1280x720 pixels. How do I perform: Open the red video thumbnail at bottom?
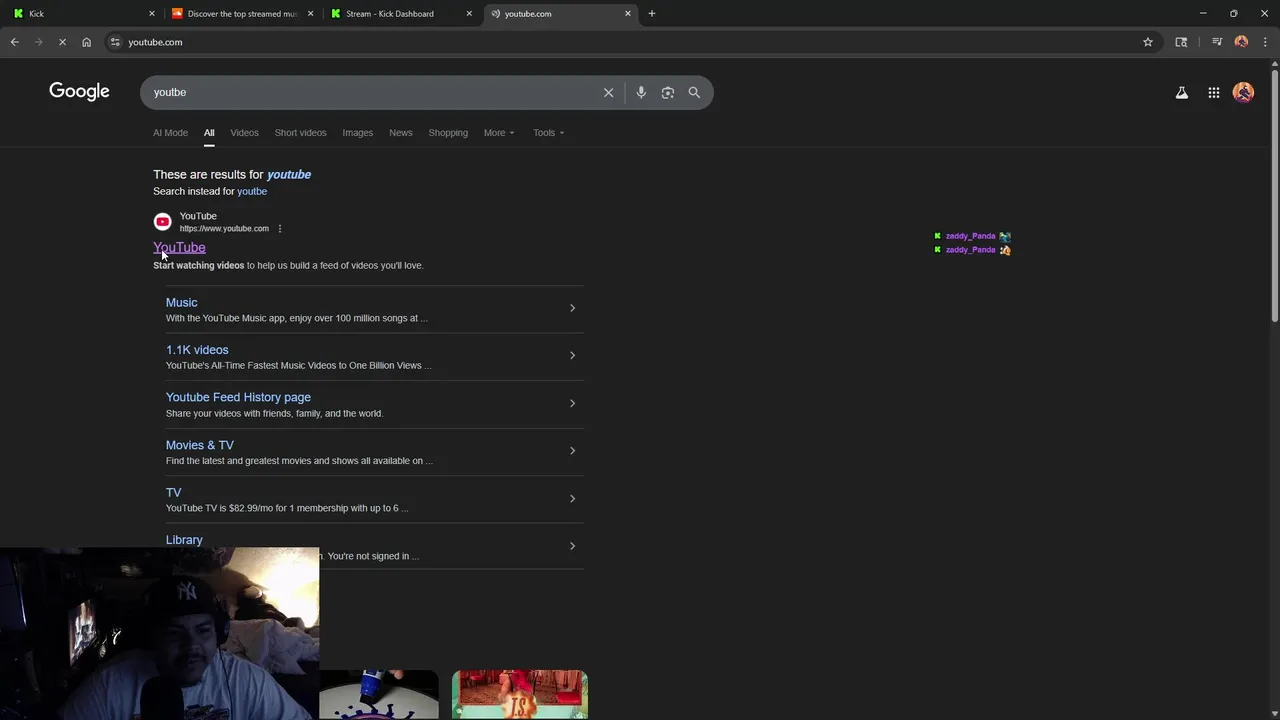520,694
